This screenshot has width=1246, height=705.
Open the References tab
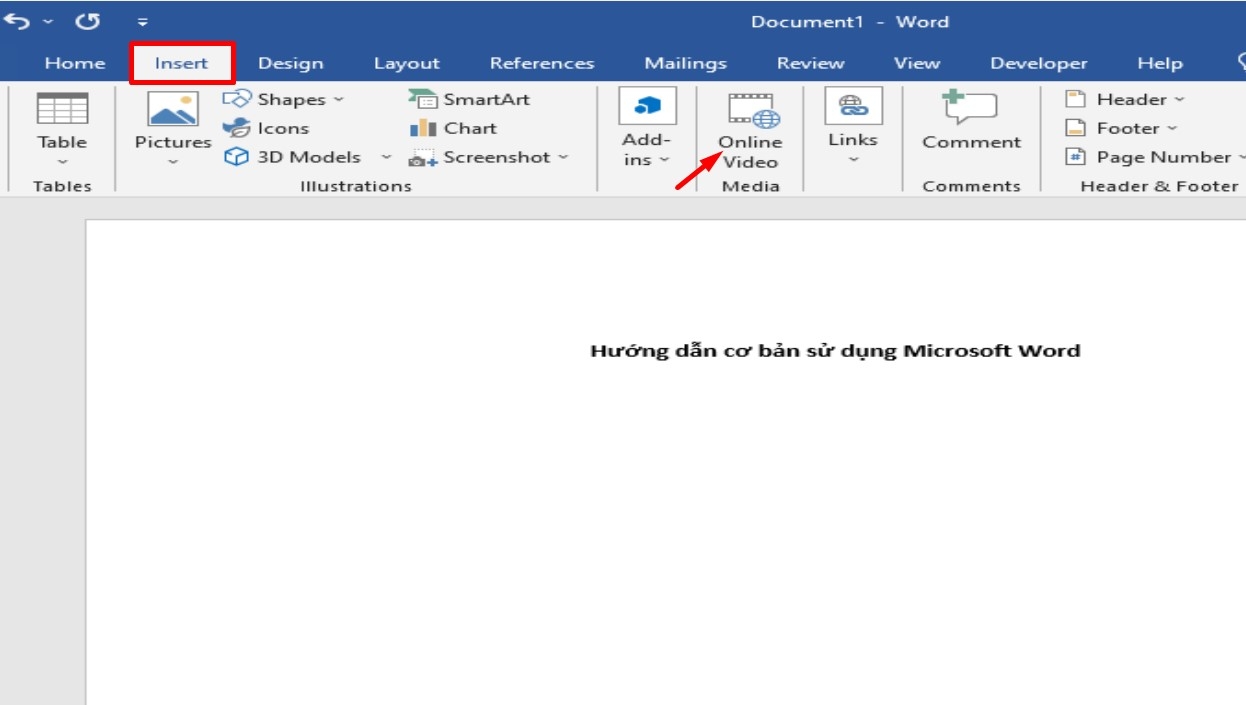coord(542,63)
